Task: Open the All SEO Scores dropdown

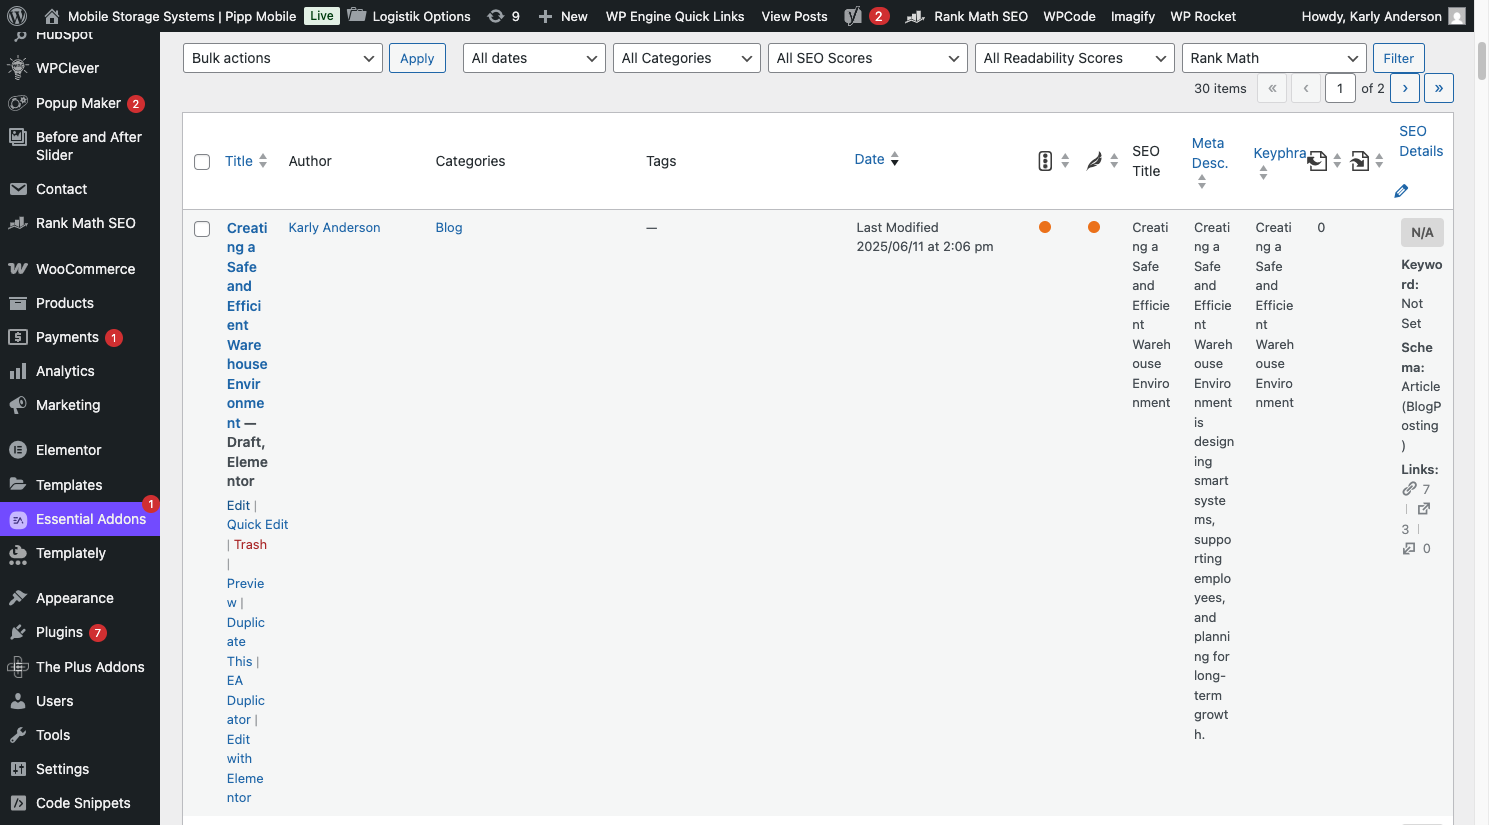Action: (x=868, y=58)
